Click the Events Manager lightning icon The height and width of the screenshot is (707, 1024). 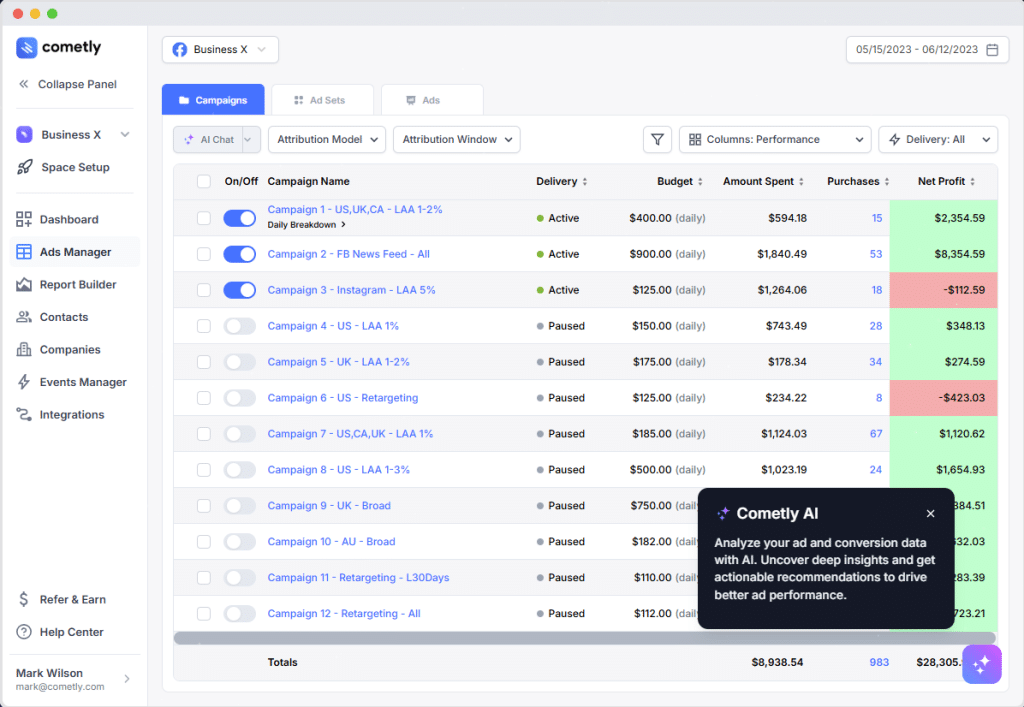tap(24, 382)
